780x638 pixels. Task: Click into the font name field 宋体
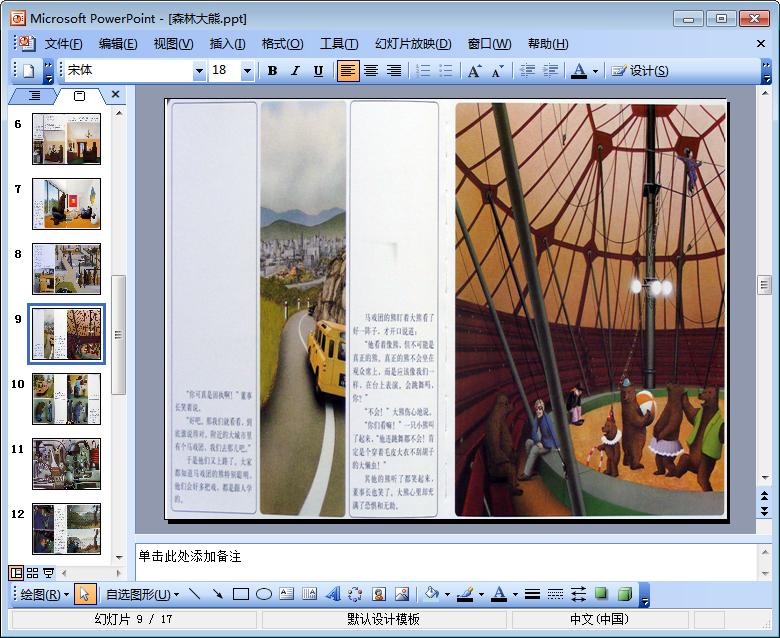[x=128, y=71]
